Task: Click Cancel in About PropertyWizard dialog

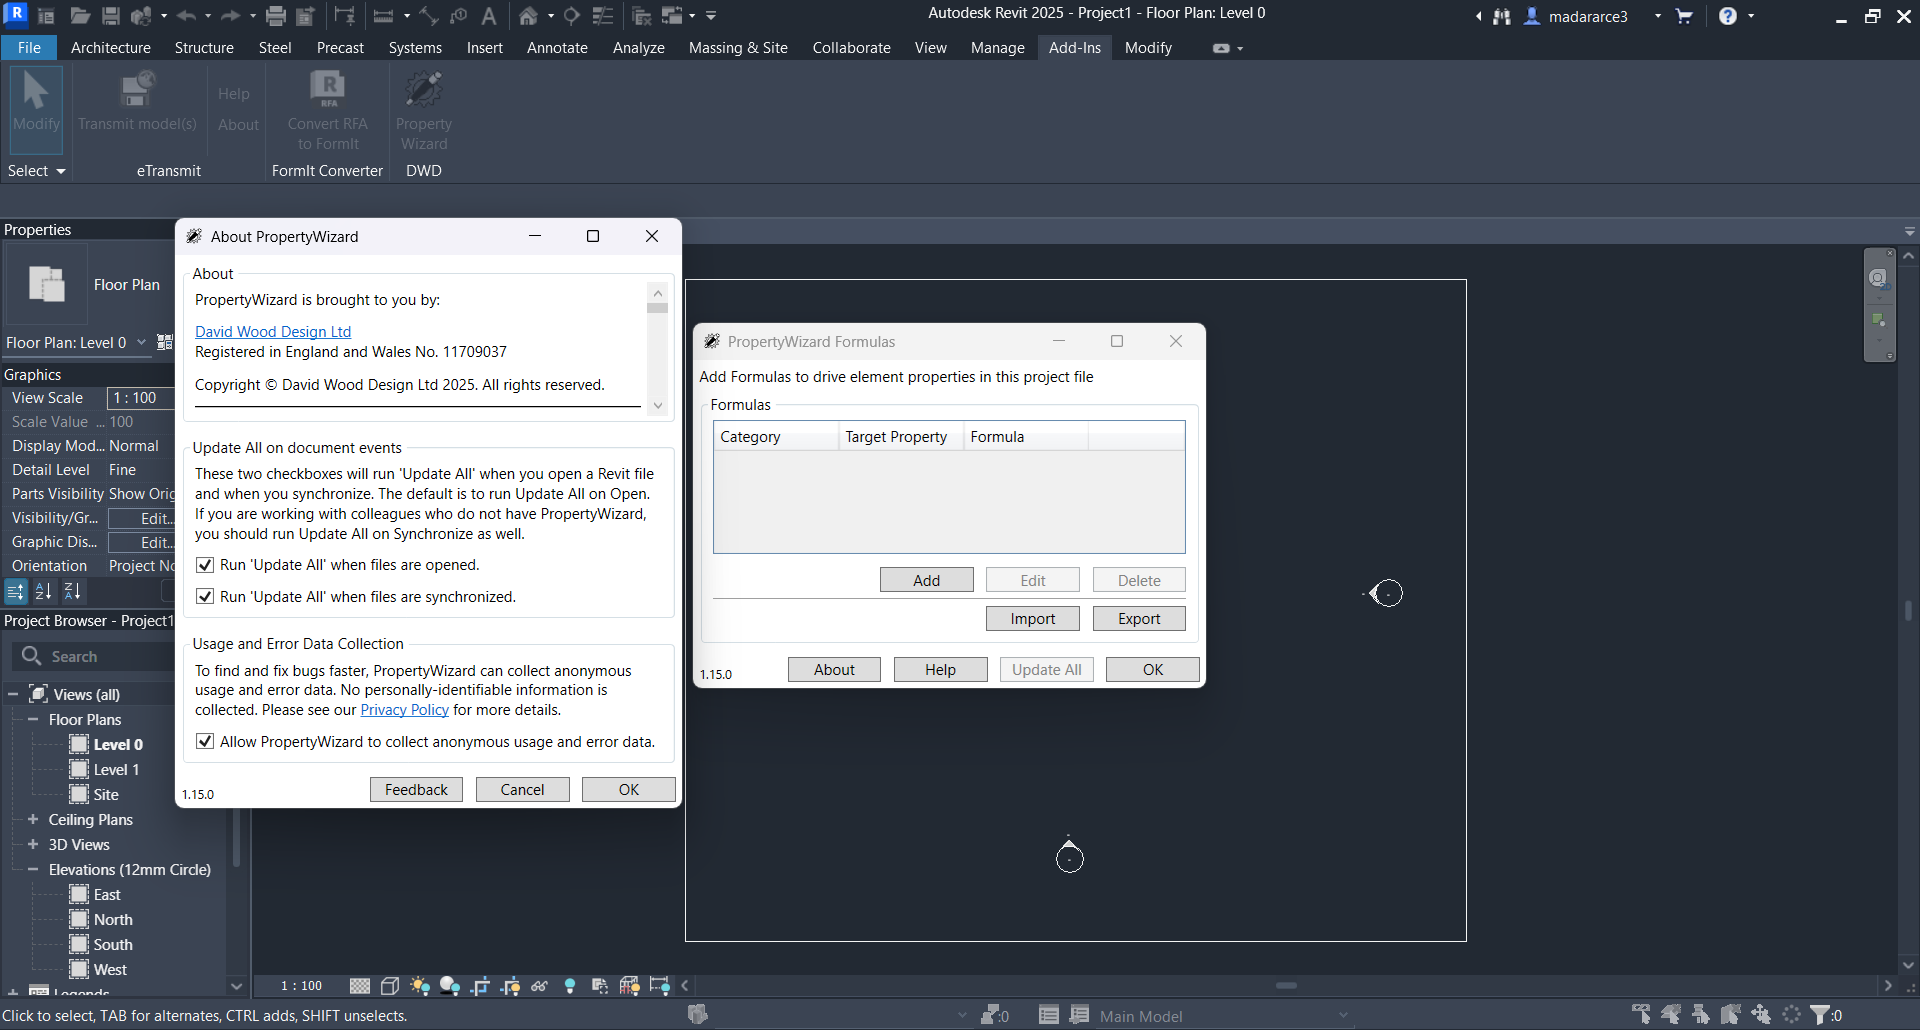Action: [523, 790]
